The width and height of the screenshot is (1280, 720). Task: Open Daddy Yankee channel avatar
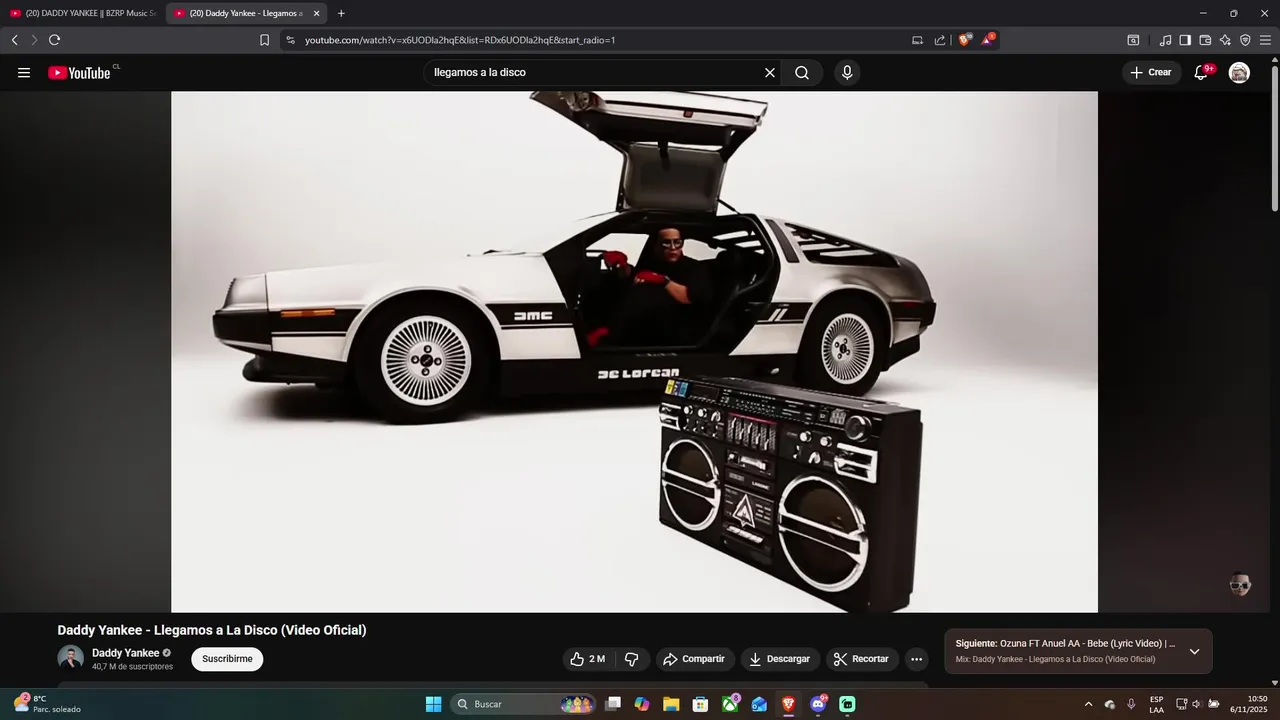tap(70, 658)
